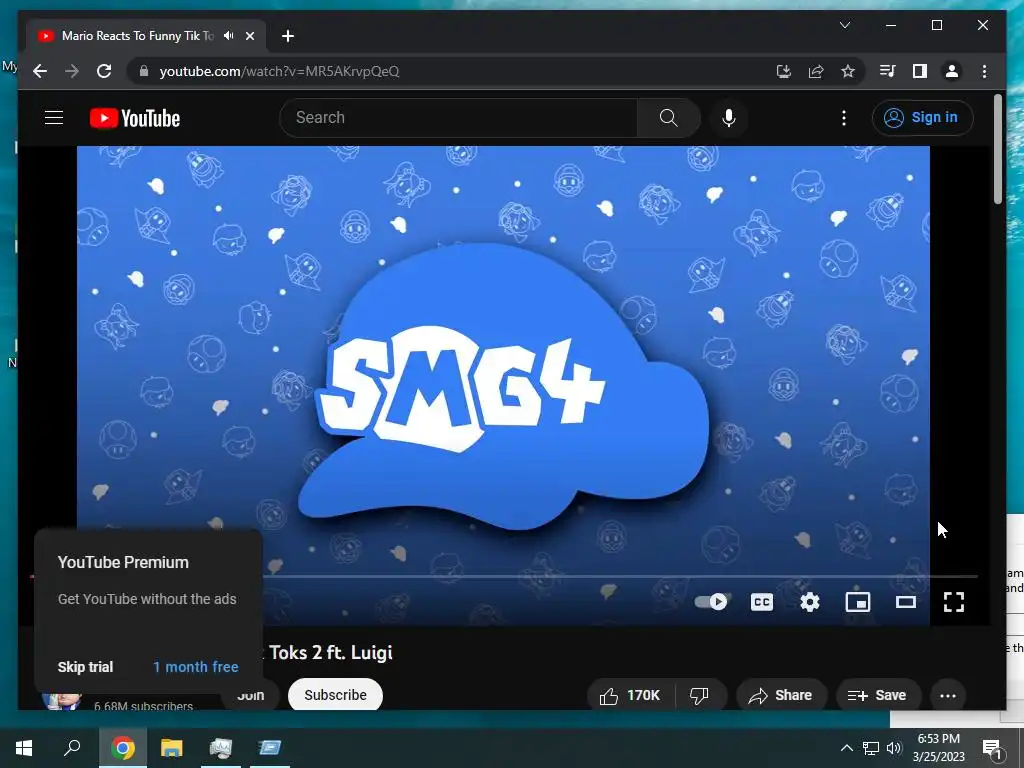This screenshot has height=768, width=1024.
Task: Open volume control in system tray
Action: coord(894,748)
